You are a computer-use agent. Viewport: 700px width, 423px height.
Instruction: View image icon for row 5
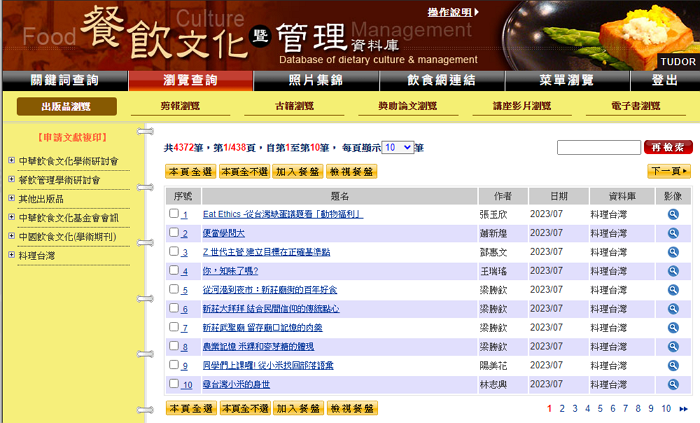click(x=673, y=290)
